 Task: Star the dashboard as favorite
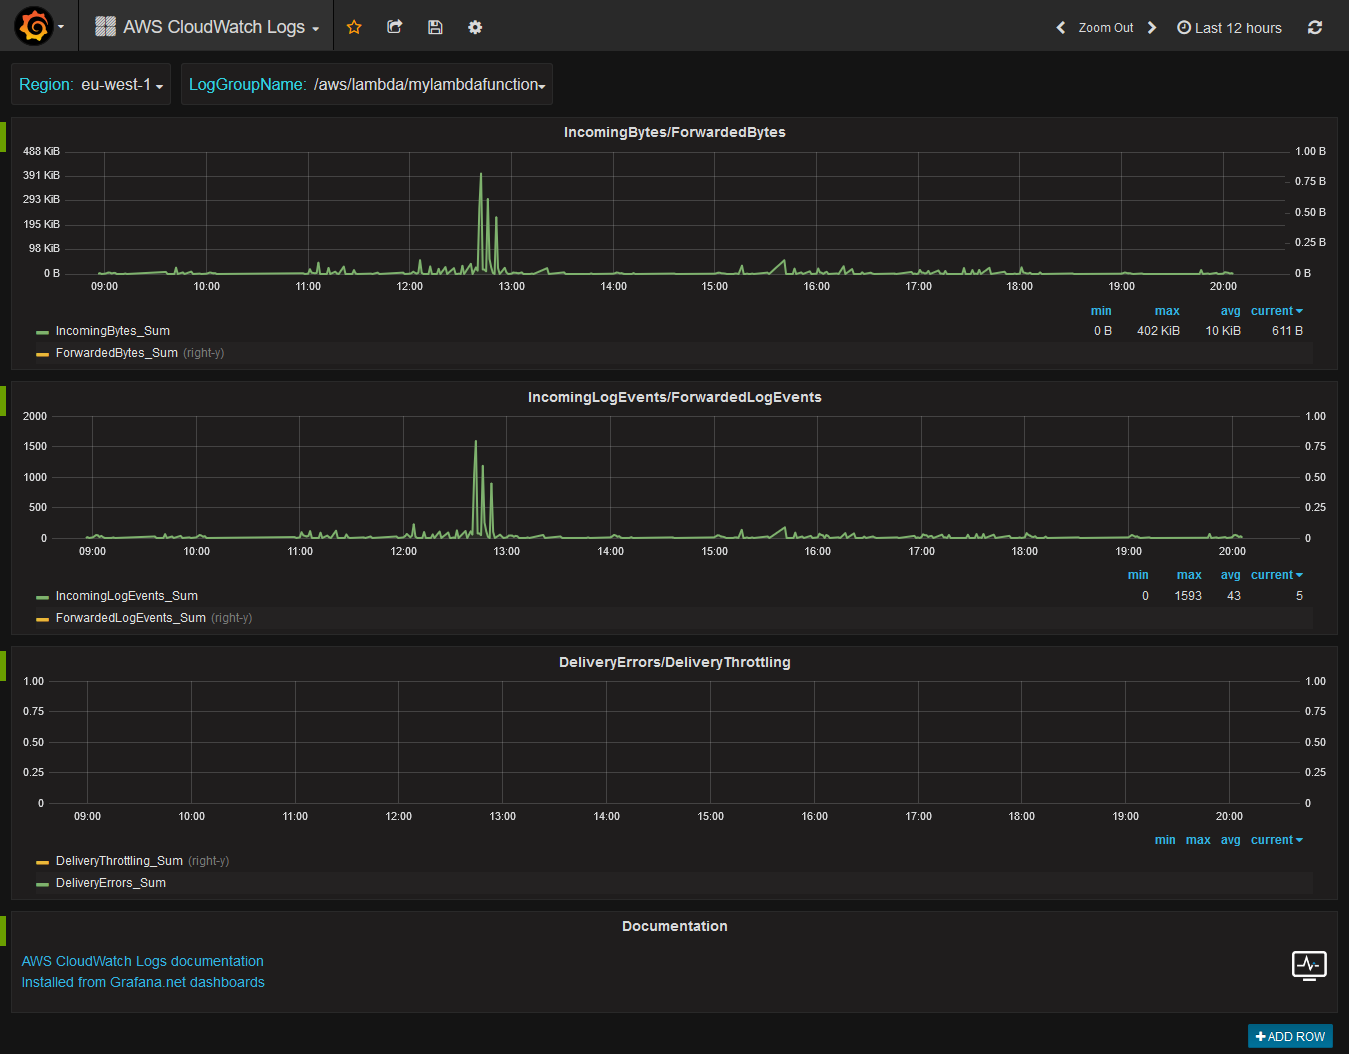pyautogui.click(x=354, y=27)
